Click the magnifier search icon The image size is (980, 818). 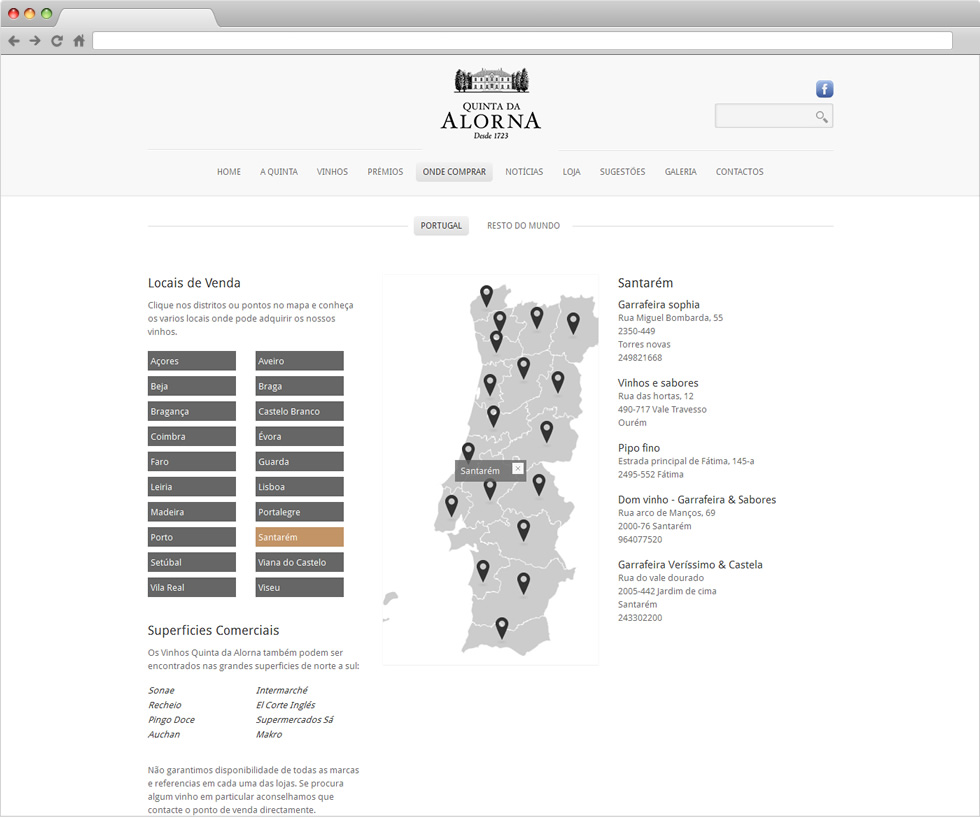click(821, 117)
